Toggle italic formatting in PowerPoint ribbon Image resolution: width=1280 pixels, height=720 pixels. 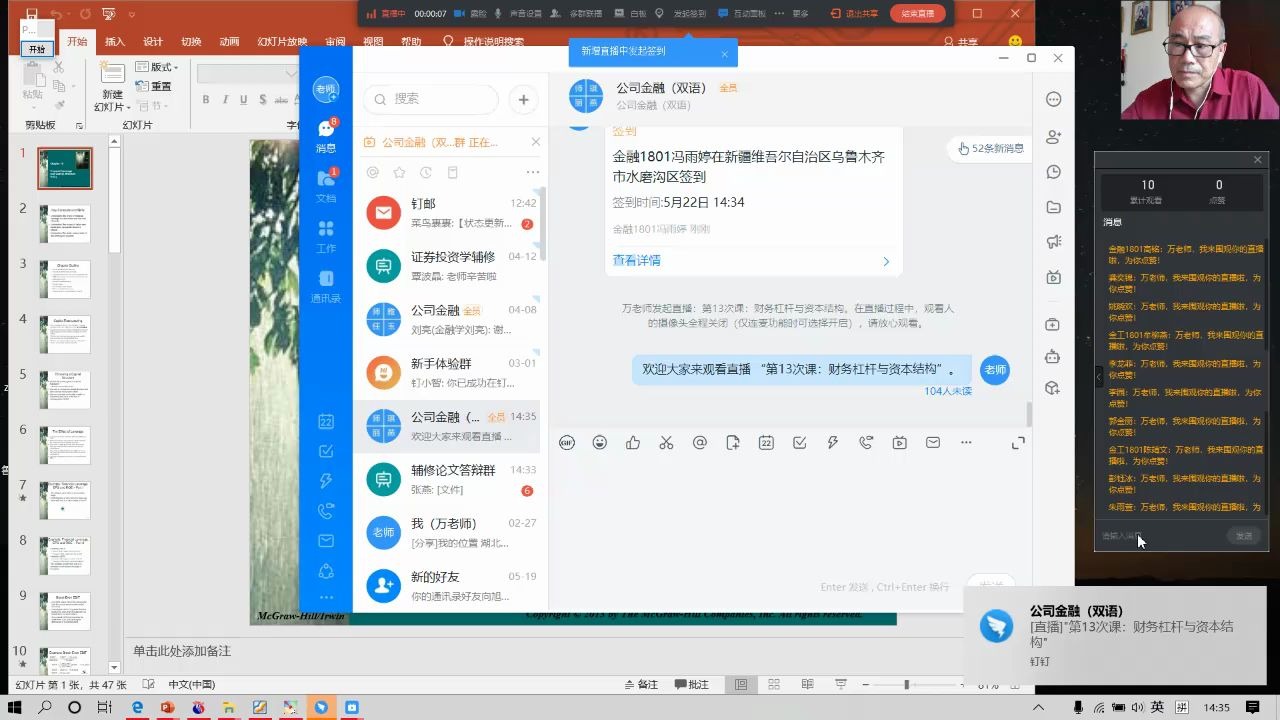pyautogui.click(x=225, y=99)
